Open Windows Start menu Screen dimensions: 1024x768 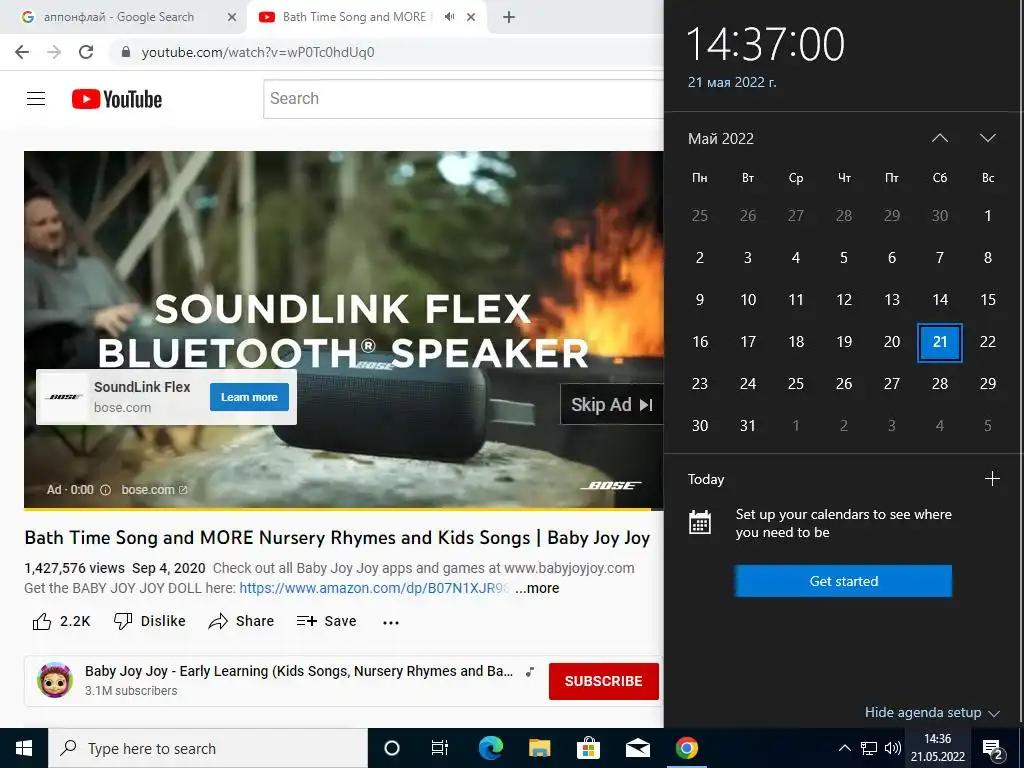pyautogui.click(x=24, y=748)
